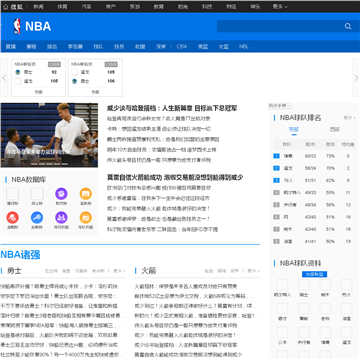The height and width of the screenshot is (360, 360).
Task: Click the NBA诸强 heading
Action: (x=20, y=255)
